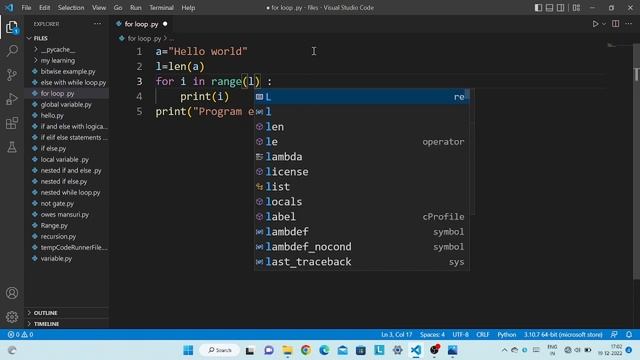Select language mode Python in status bar
The height and width of the screenshot is (360, 640).
point(507,334)
